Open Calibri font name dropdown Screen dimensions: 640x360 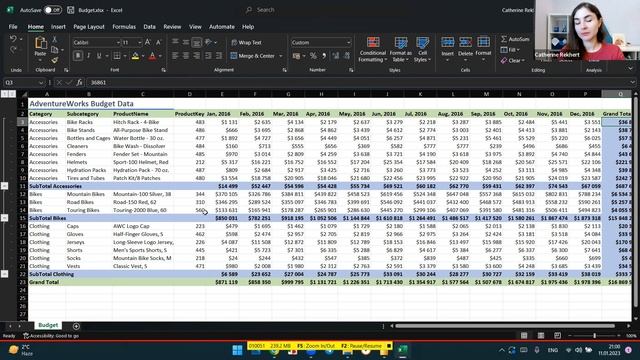point(118,42)
